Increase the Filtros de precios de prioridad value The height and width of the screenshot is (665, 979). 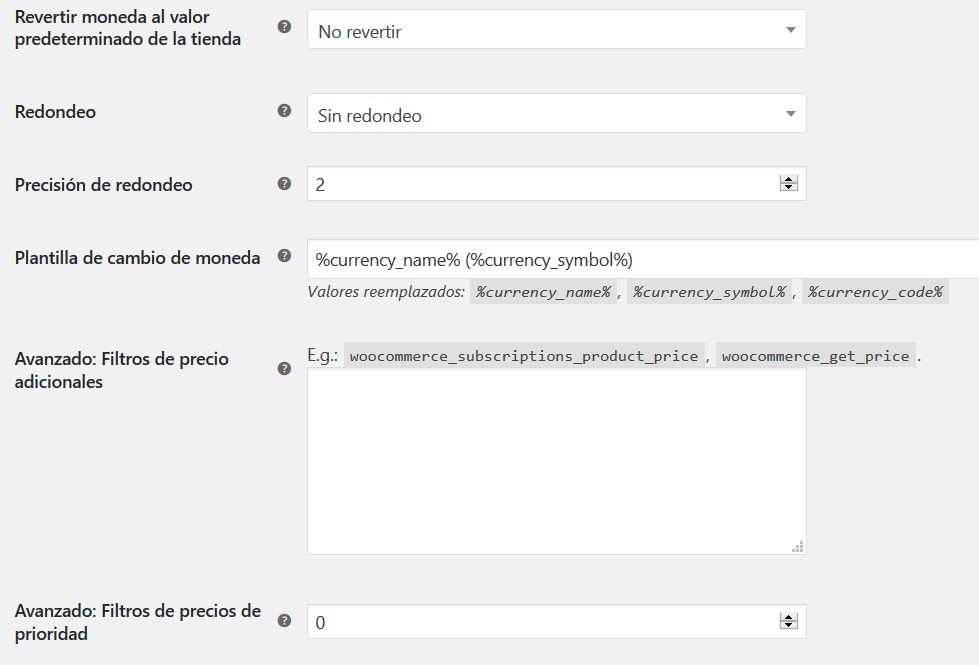pyautogui.click(x=789, y=617)
